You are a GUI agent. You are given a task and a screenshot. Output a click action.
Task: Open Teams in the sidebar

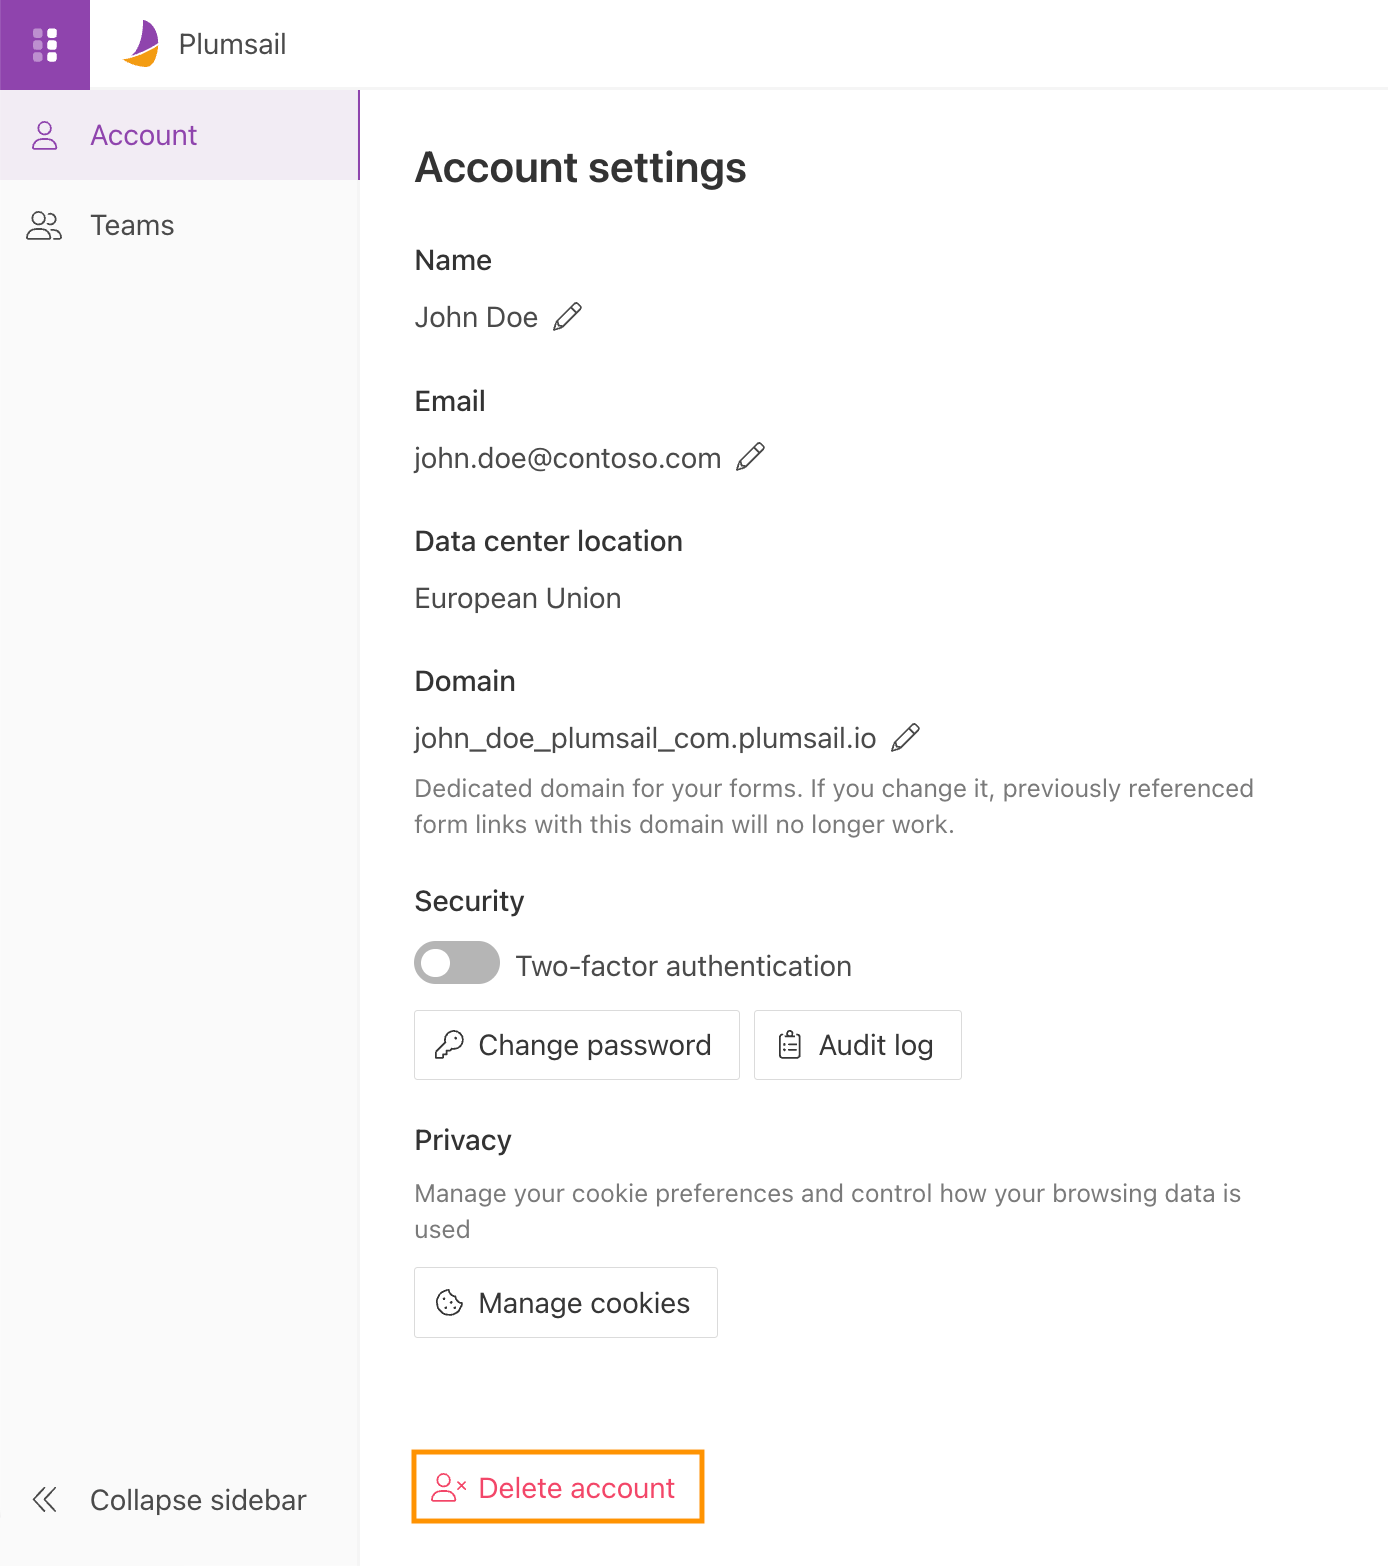point(179,225)
